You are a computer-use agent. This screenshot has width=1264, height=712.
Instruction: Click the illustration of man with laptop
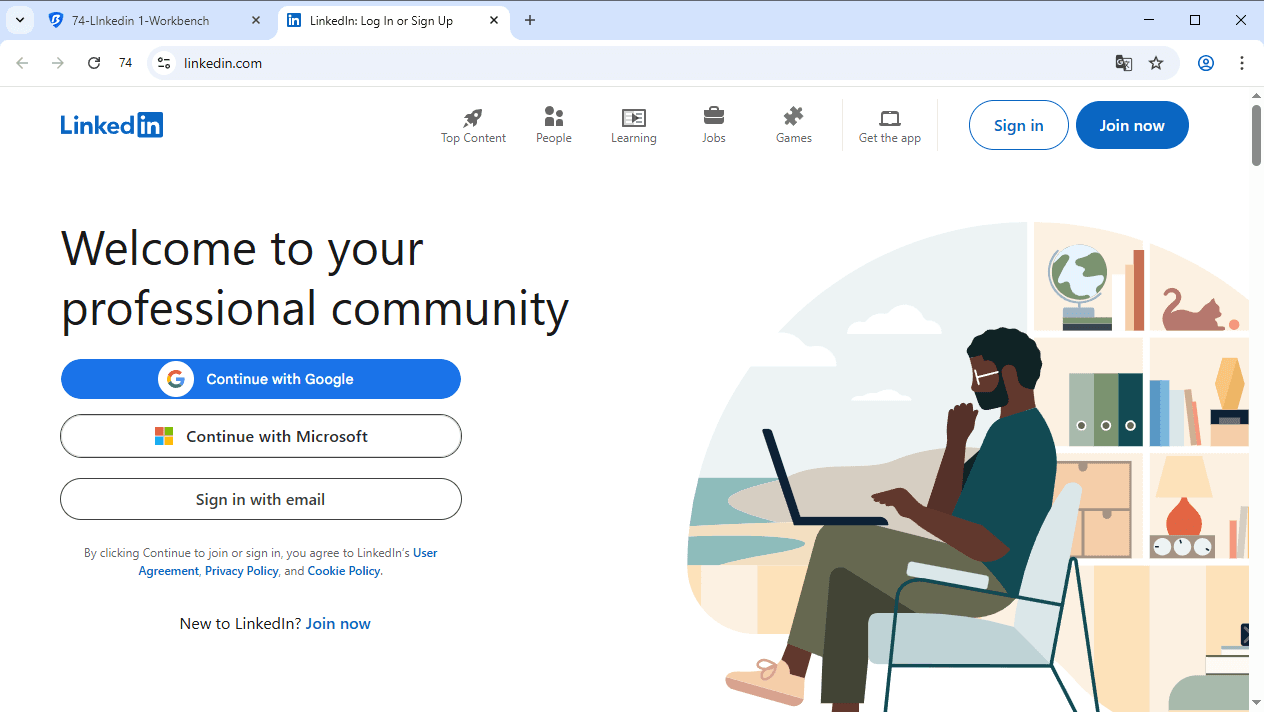point(968,466)
